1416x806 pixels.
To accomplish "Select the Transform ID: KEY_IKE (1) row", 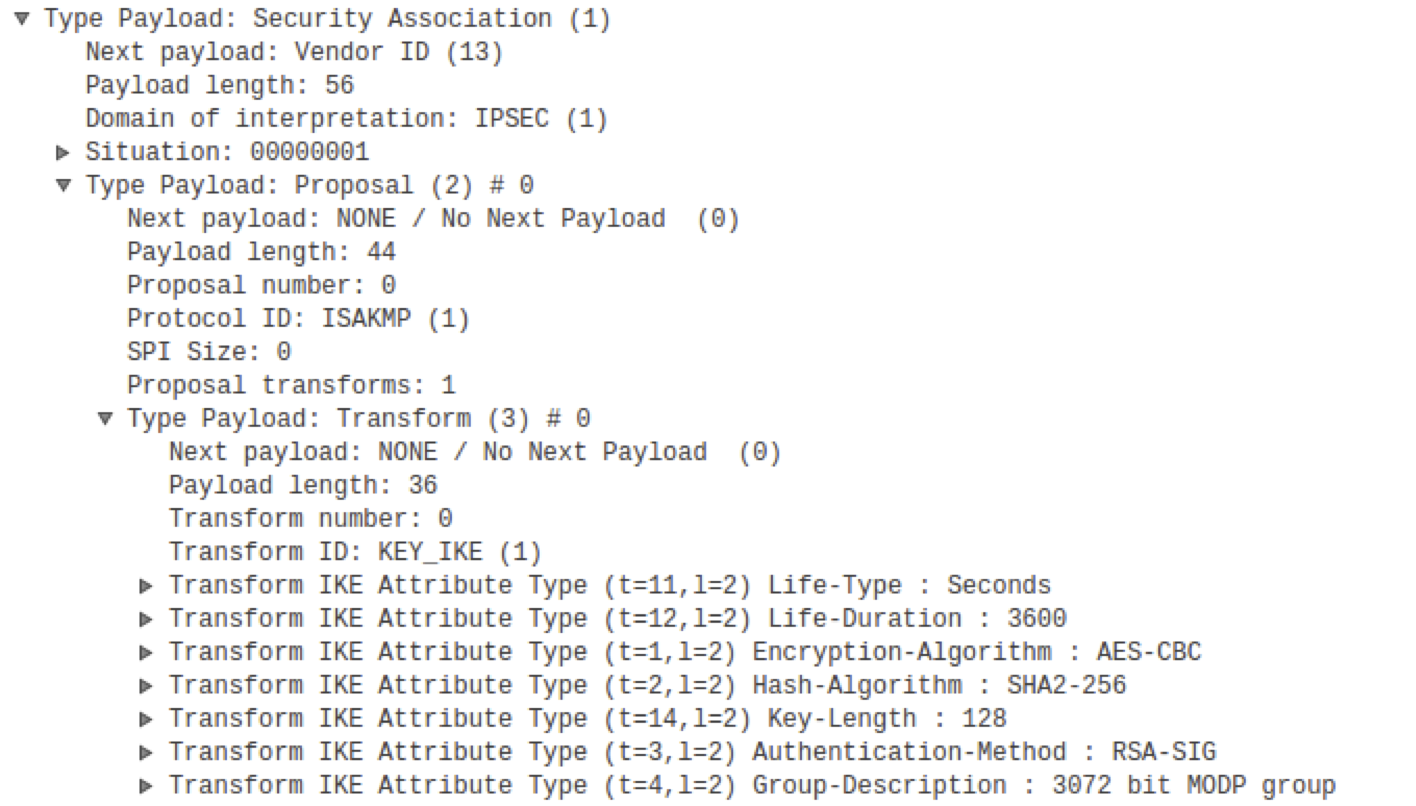I will point(354,552).
